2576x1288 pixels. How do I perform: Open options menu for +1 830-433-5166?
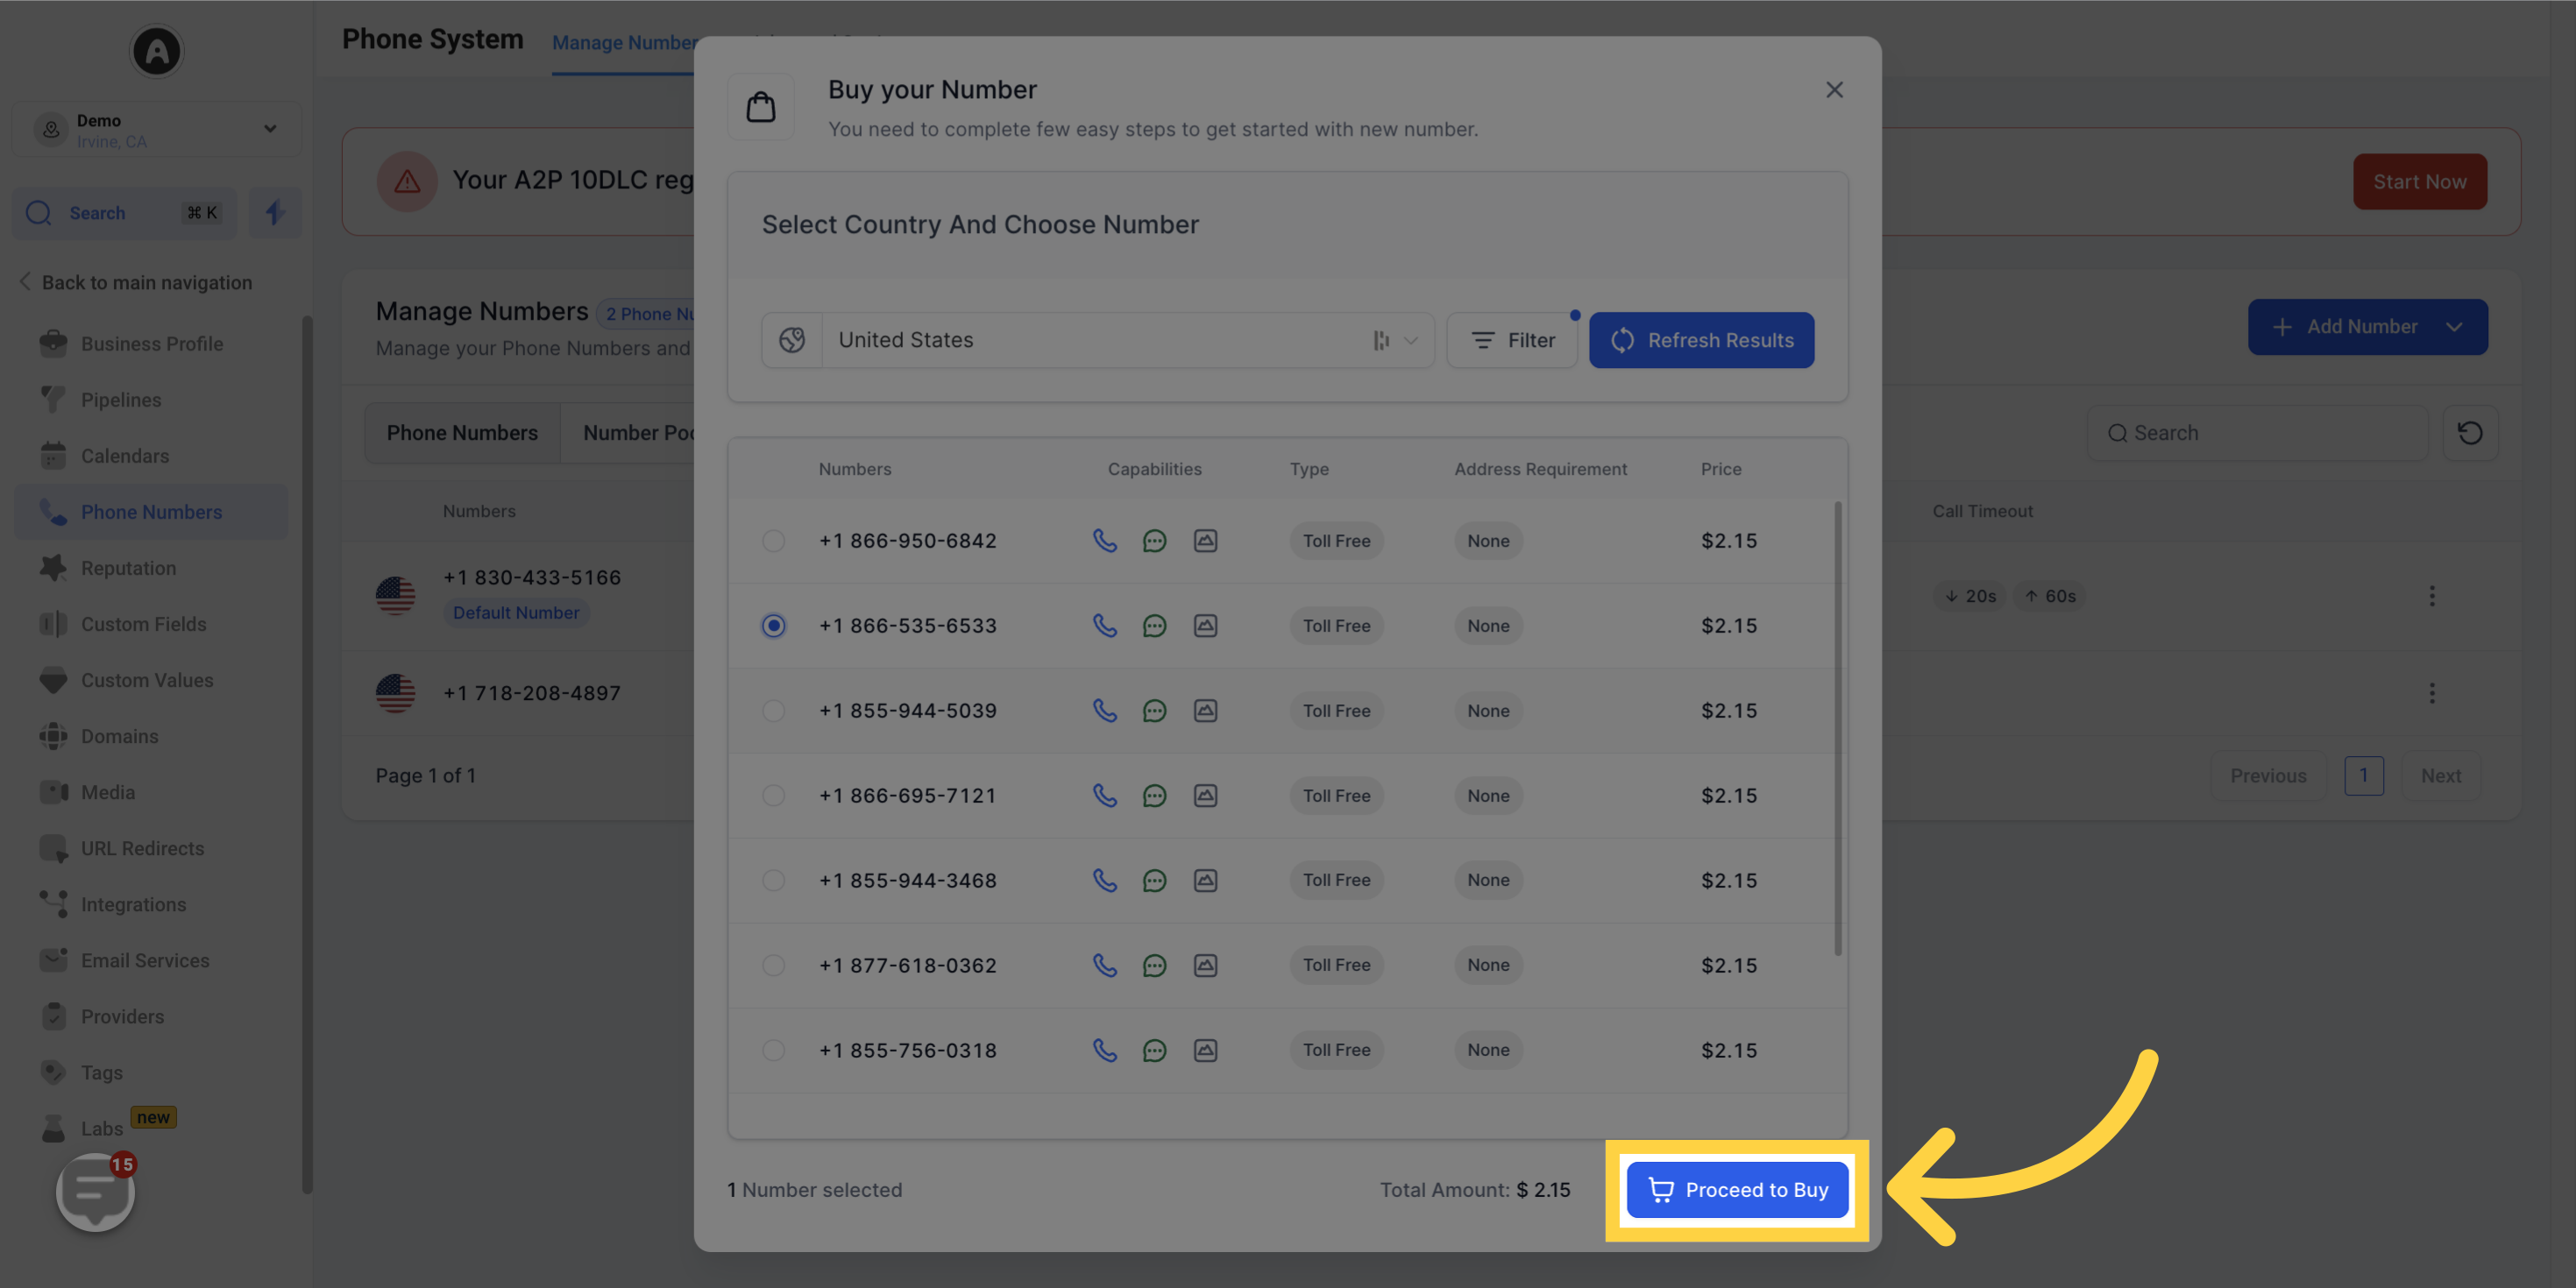2432,597
